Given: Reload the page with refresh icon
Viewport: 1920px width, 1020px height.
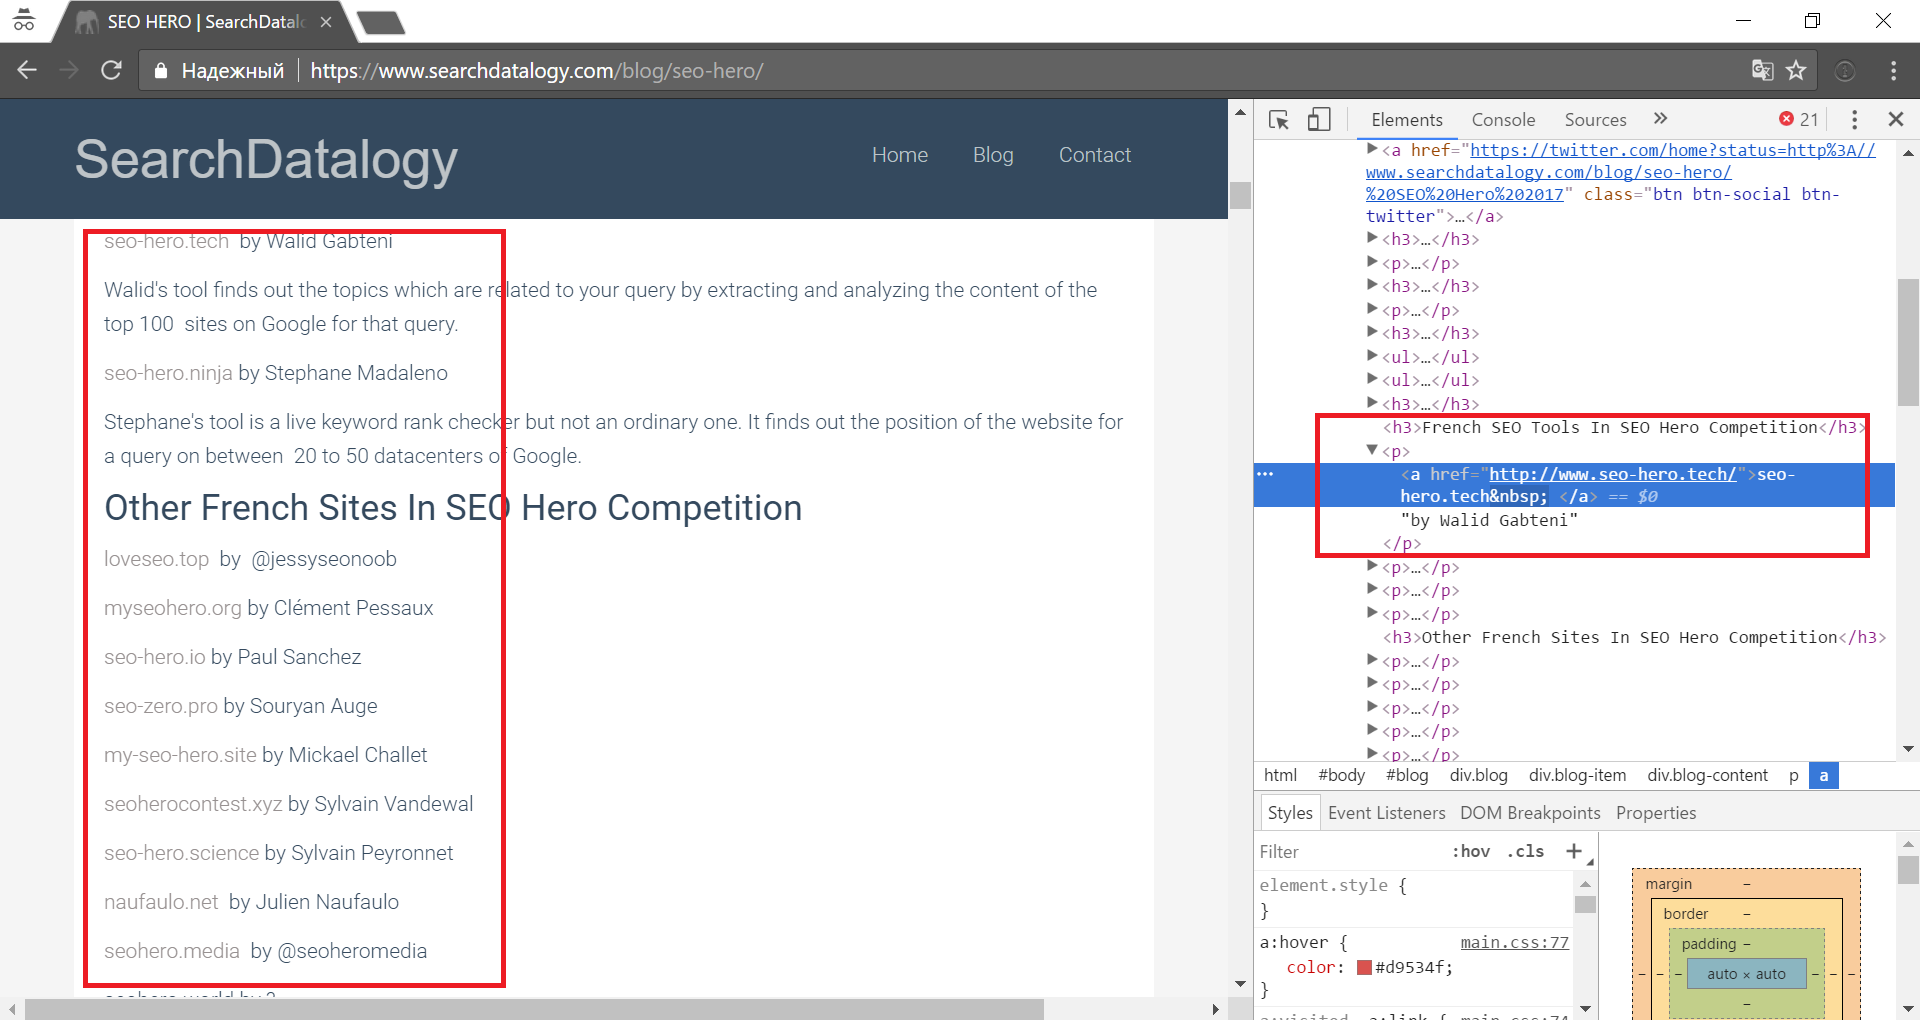Looking at the screenshot, I should (x=111, y=70).
